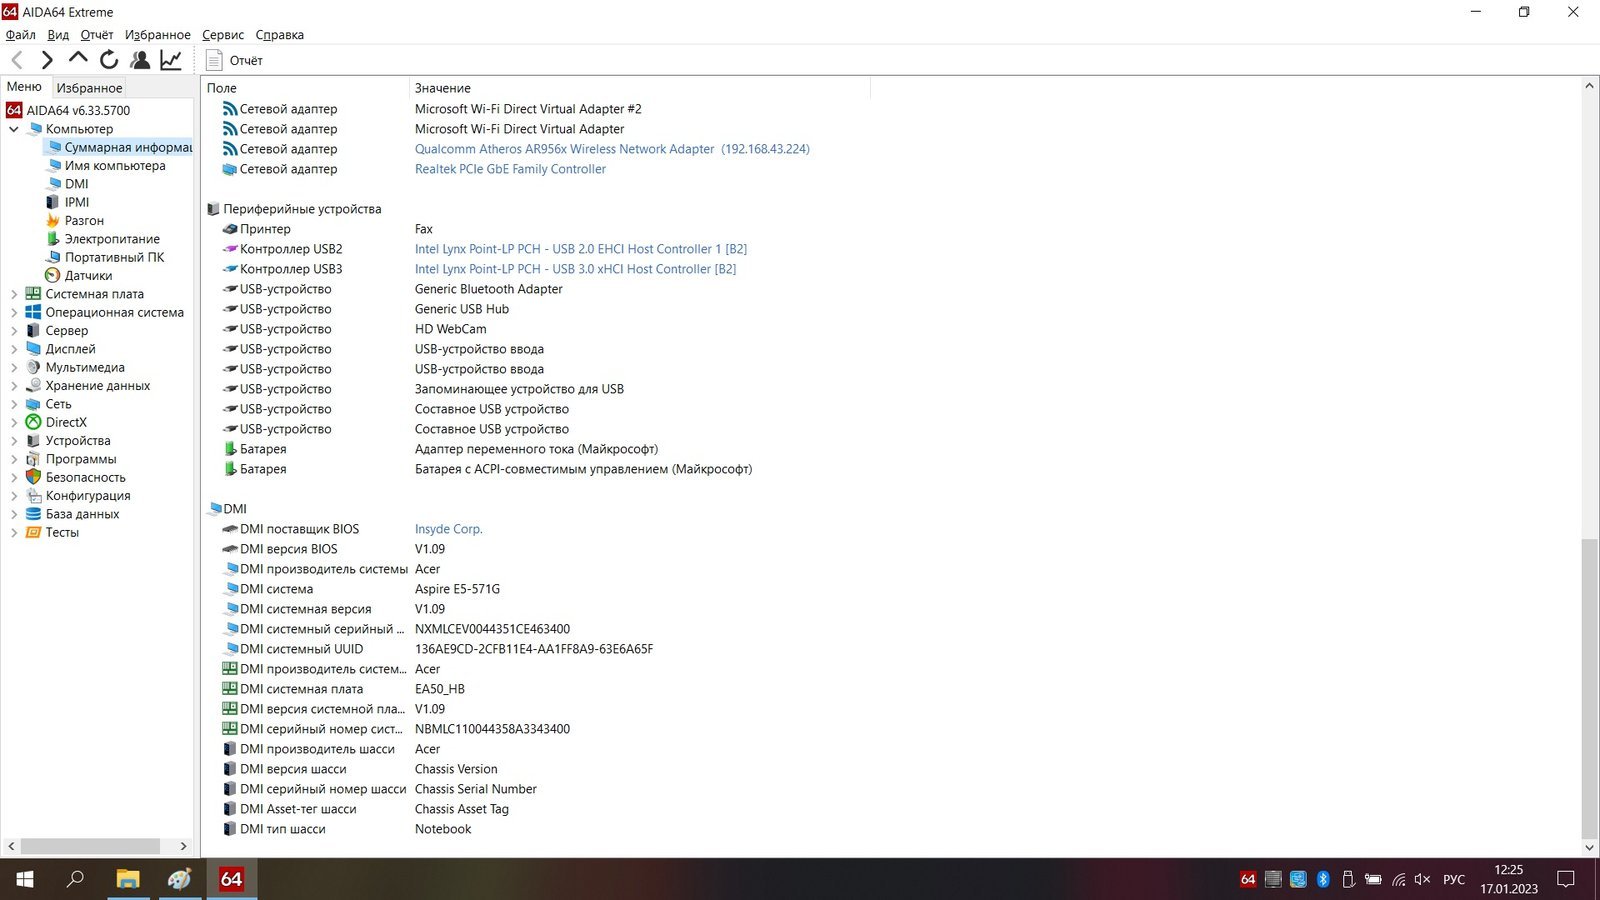The width and height of the screenshot is (1600, 900).
Task: Open taskbar search magnifier
Action: pyautogui.click(x=75, y=879)
